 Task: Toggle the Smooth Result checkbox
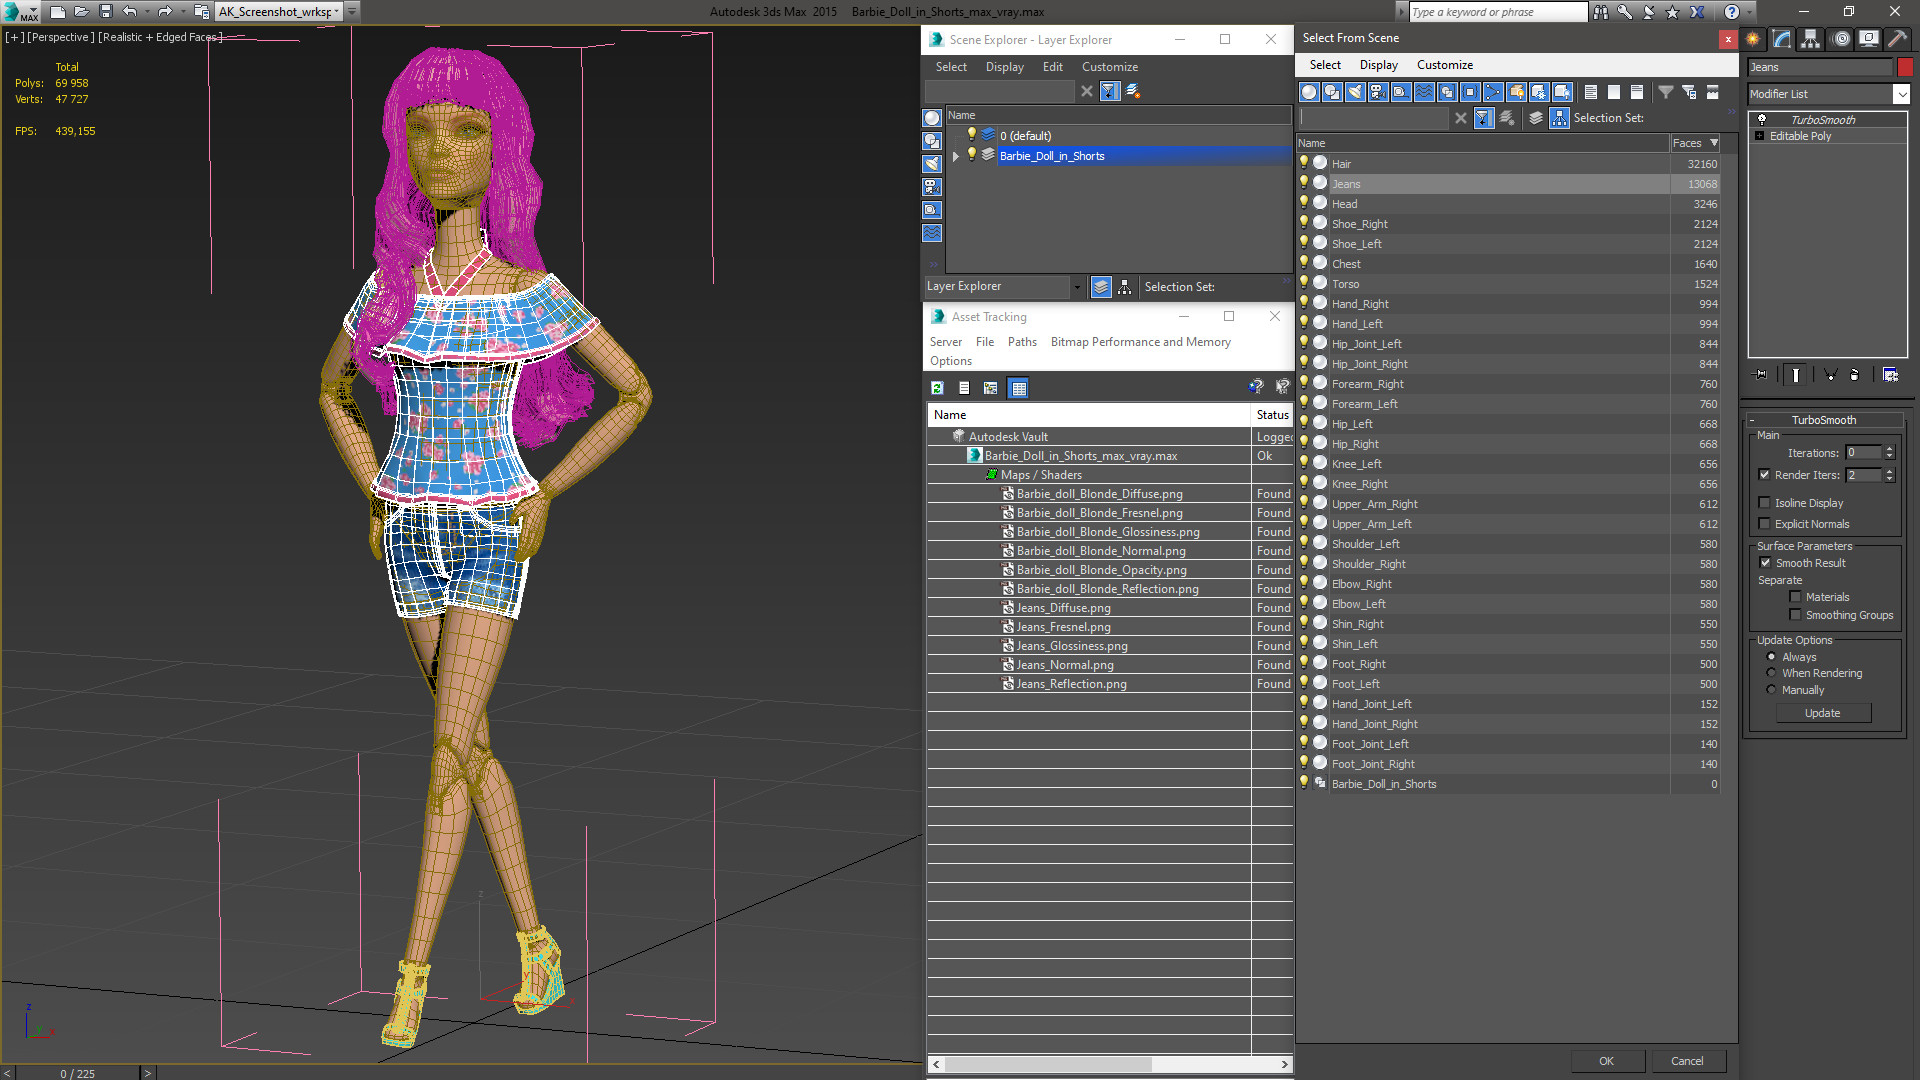(1765, 563)
